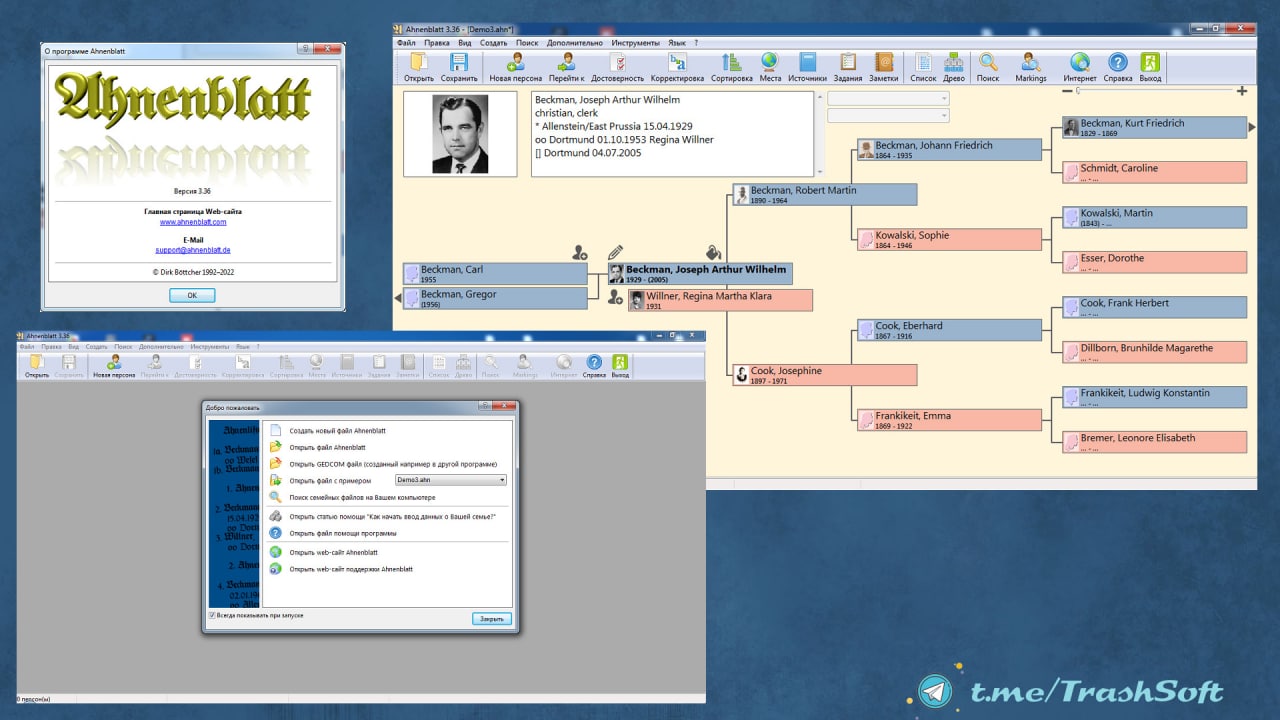This screenshot has width=1280, height=720.
Task: Click the zoom-out minus button
Action: [1066, 91]
